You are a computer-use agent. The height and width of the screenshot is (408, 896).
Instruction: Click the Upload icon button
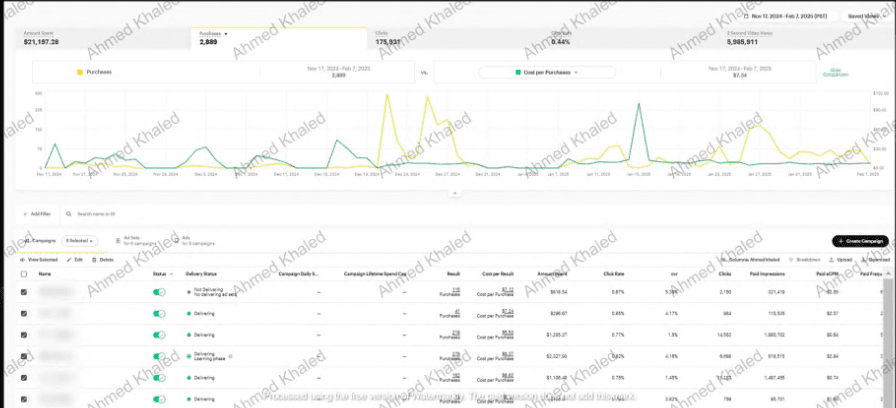[841, 259]
